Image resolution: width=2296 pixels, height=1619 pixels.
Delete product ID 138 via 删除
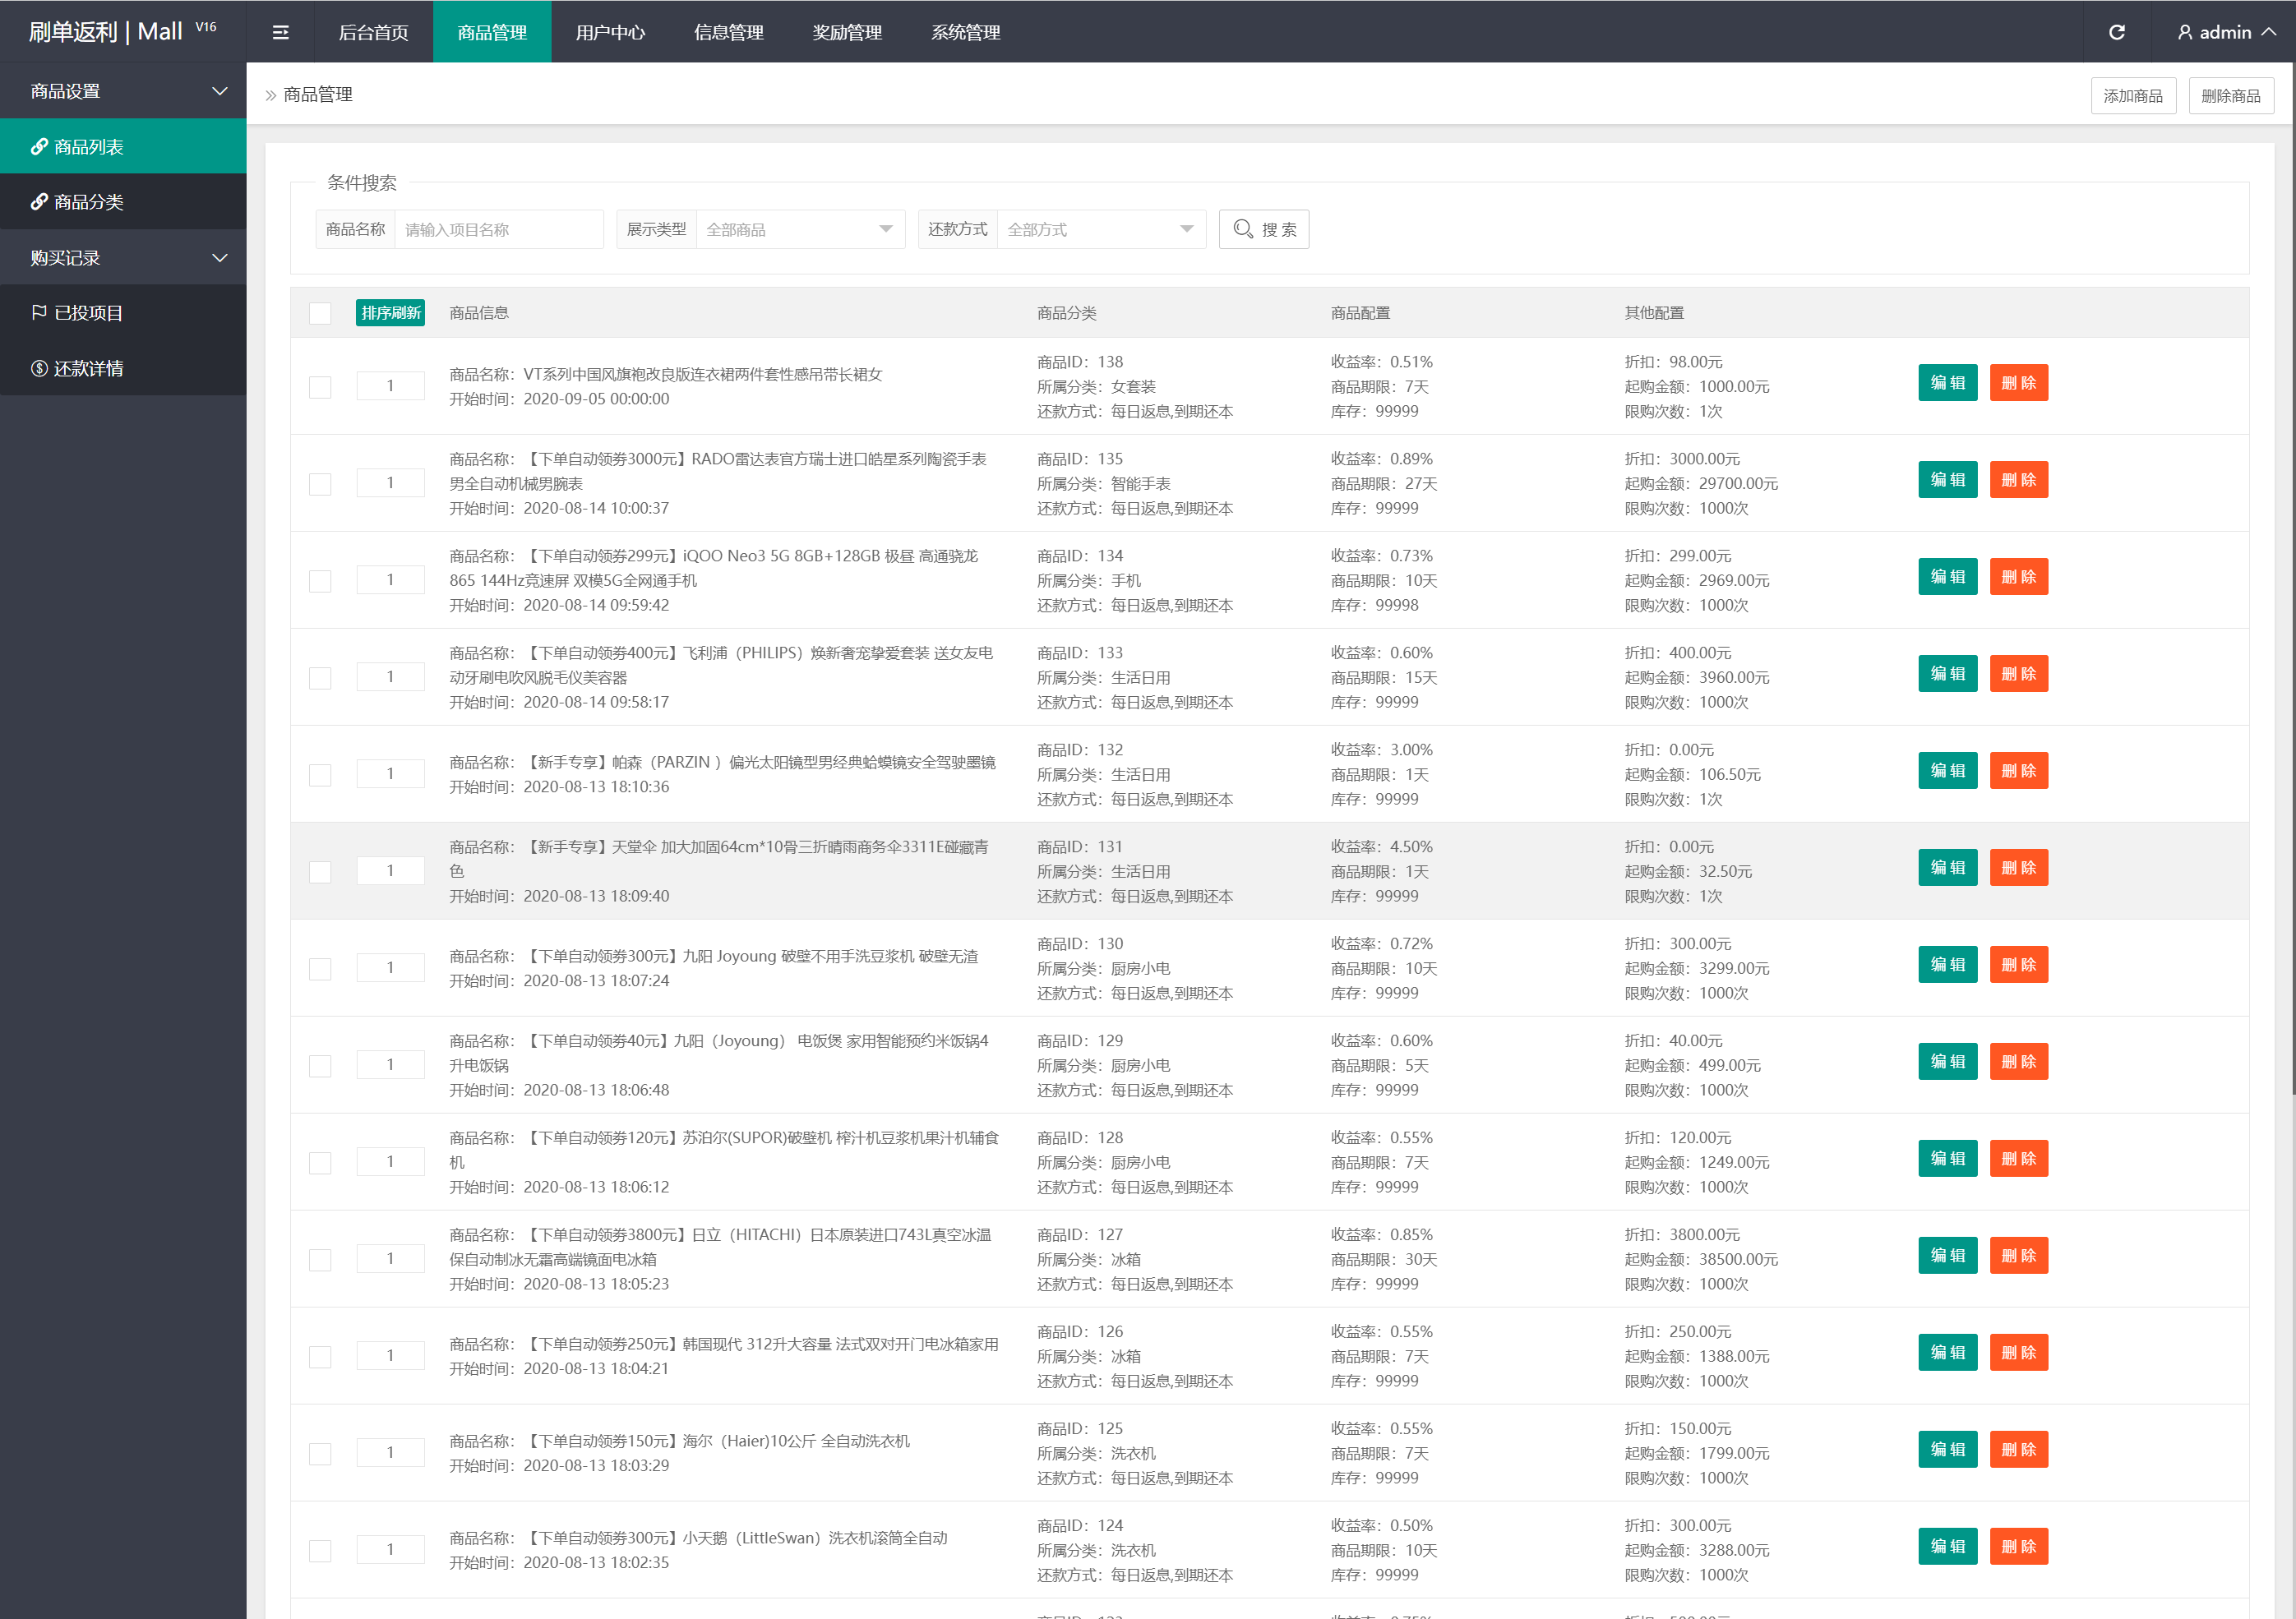pyautogui.click(x=2018, y=383)
